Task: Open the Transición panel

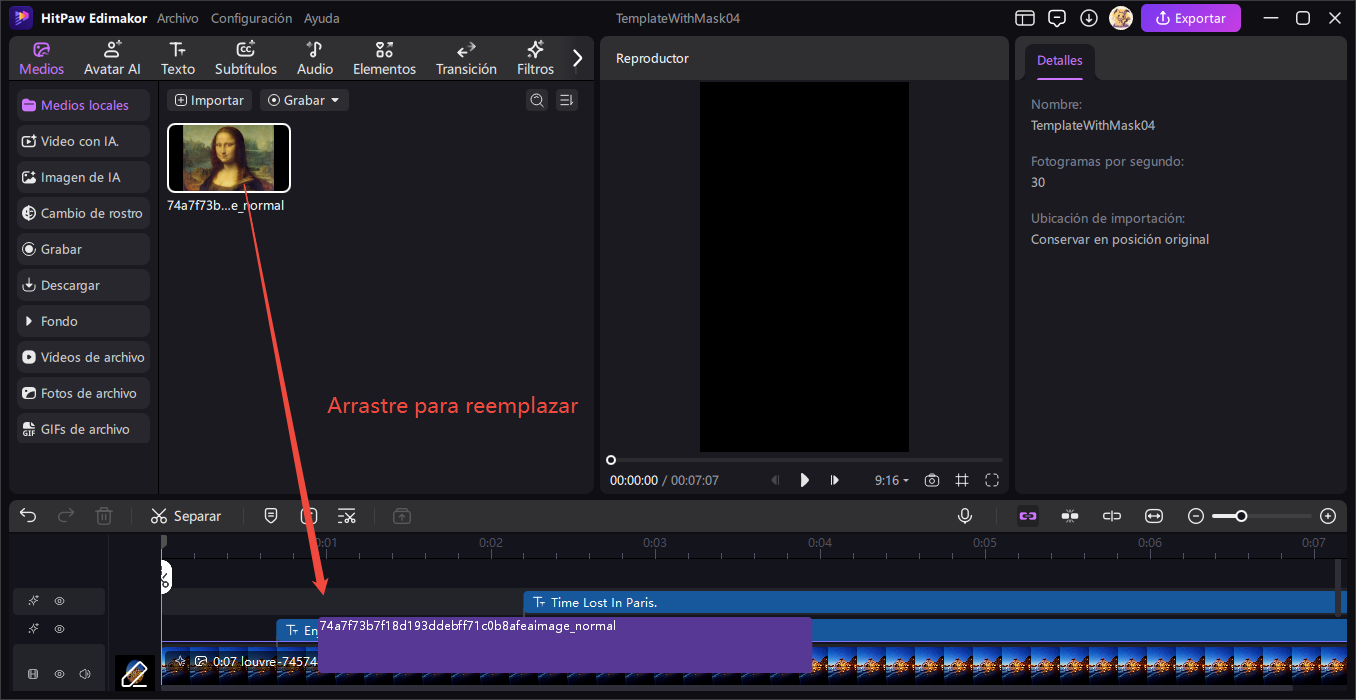Action: [x=466, y=57]
